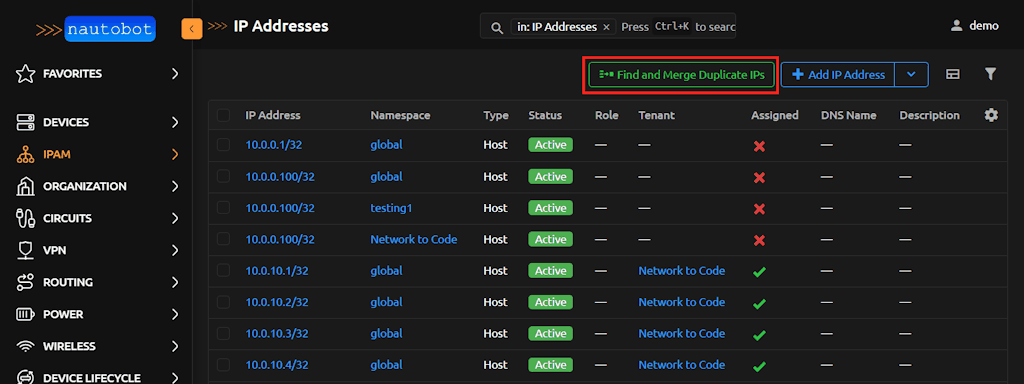This screenshot has height=384, width=1024.
Task: Click the Wireless wifi icon
Action: (25, 346)
